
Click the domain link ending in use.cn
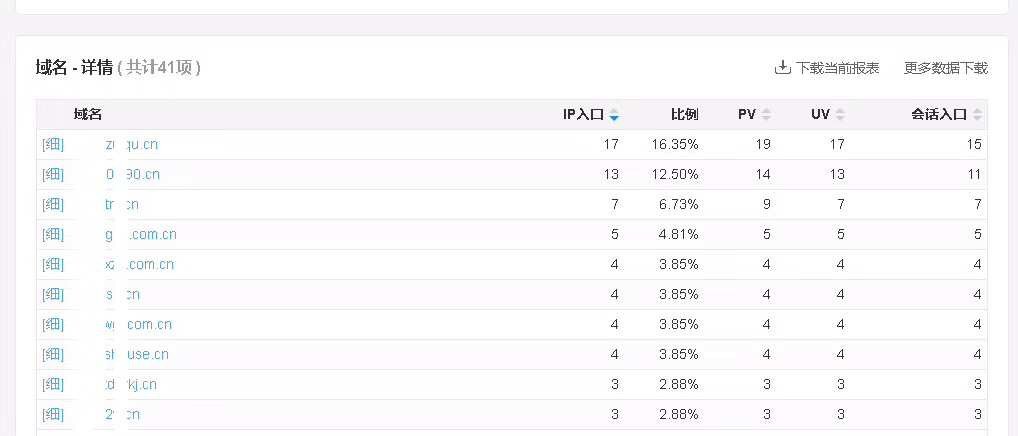click(137, 355)
